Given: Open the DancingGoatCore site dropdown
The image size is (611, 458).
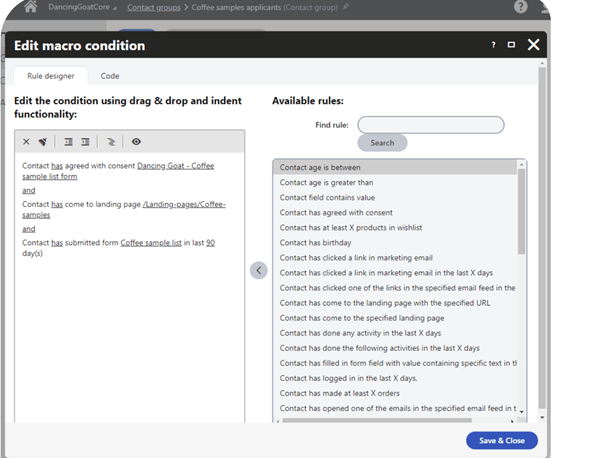Looking at the screenshot, I should tap(82, 7).
